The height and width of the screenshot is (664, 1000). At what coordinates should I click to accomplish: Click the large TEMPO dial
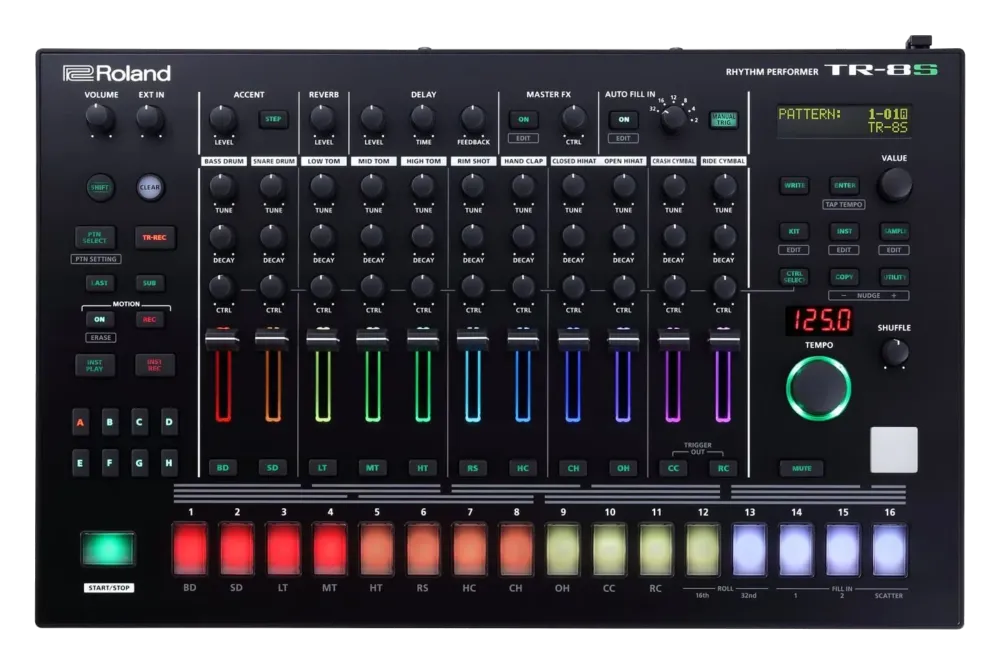[818, 388]
